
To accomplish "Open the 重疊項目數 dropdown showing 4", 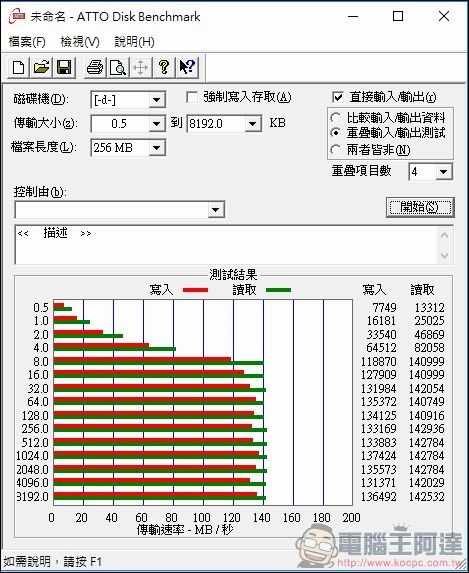I will click(443, 171).
